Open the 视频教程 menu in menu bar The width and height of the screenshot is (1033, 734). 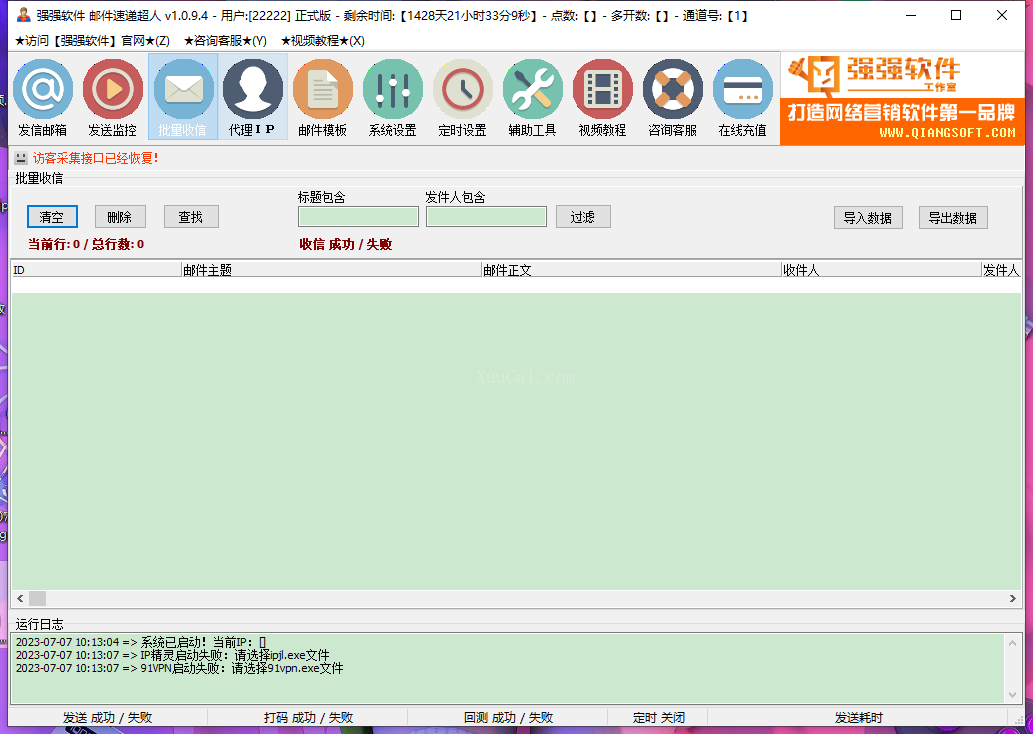click(x=322, y=41)
